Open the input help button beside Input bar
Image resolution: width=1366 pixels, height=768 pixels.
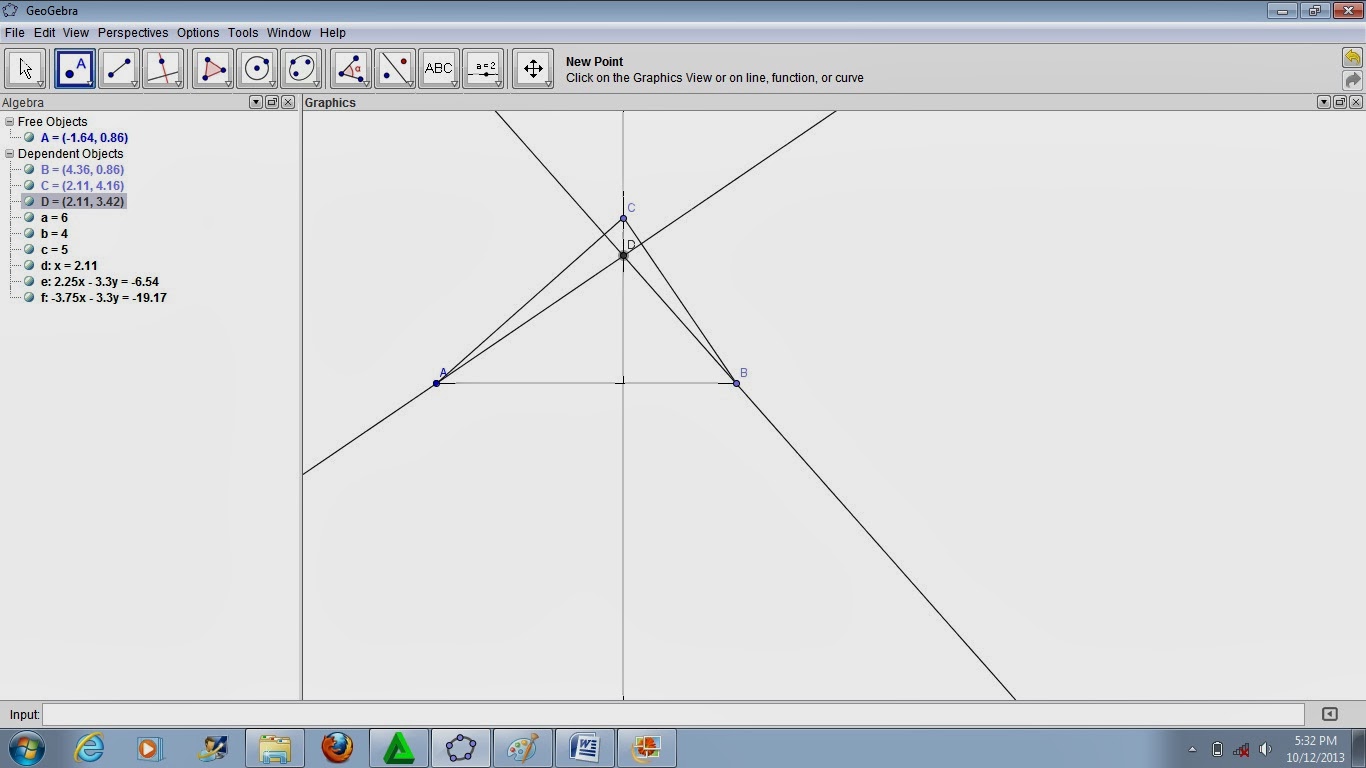click(x=1329, y=714)
